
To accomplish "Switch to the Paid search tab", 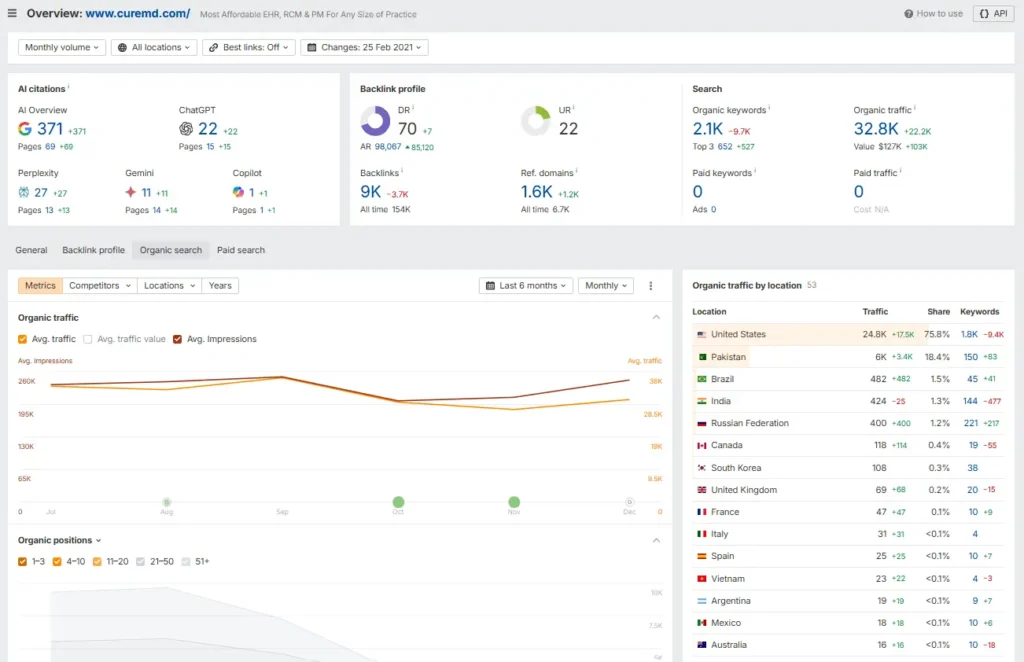I will point(240,250).
